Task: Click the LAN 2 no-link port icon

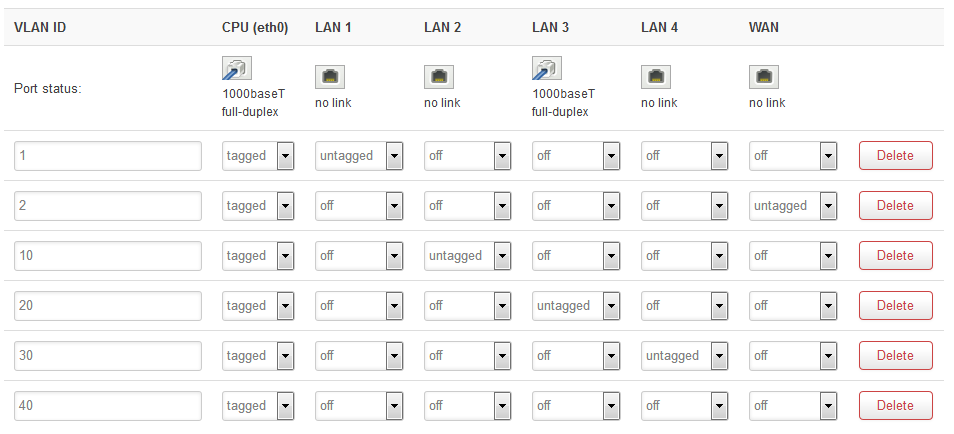Action: pyautogui.click(x=439, y=77)
